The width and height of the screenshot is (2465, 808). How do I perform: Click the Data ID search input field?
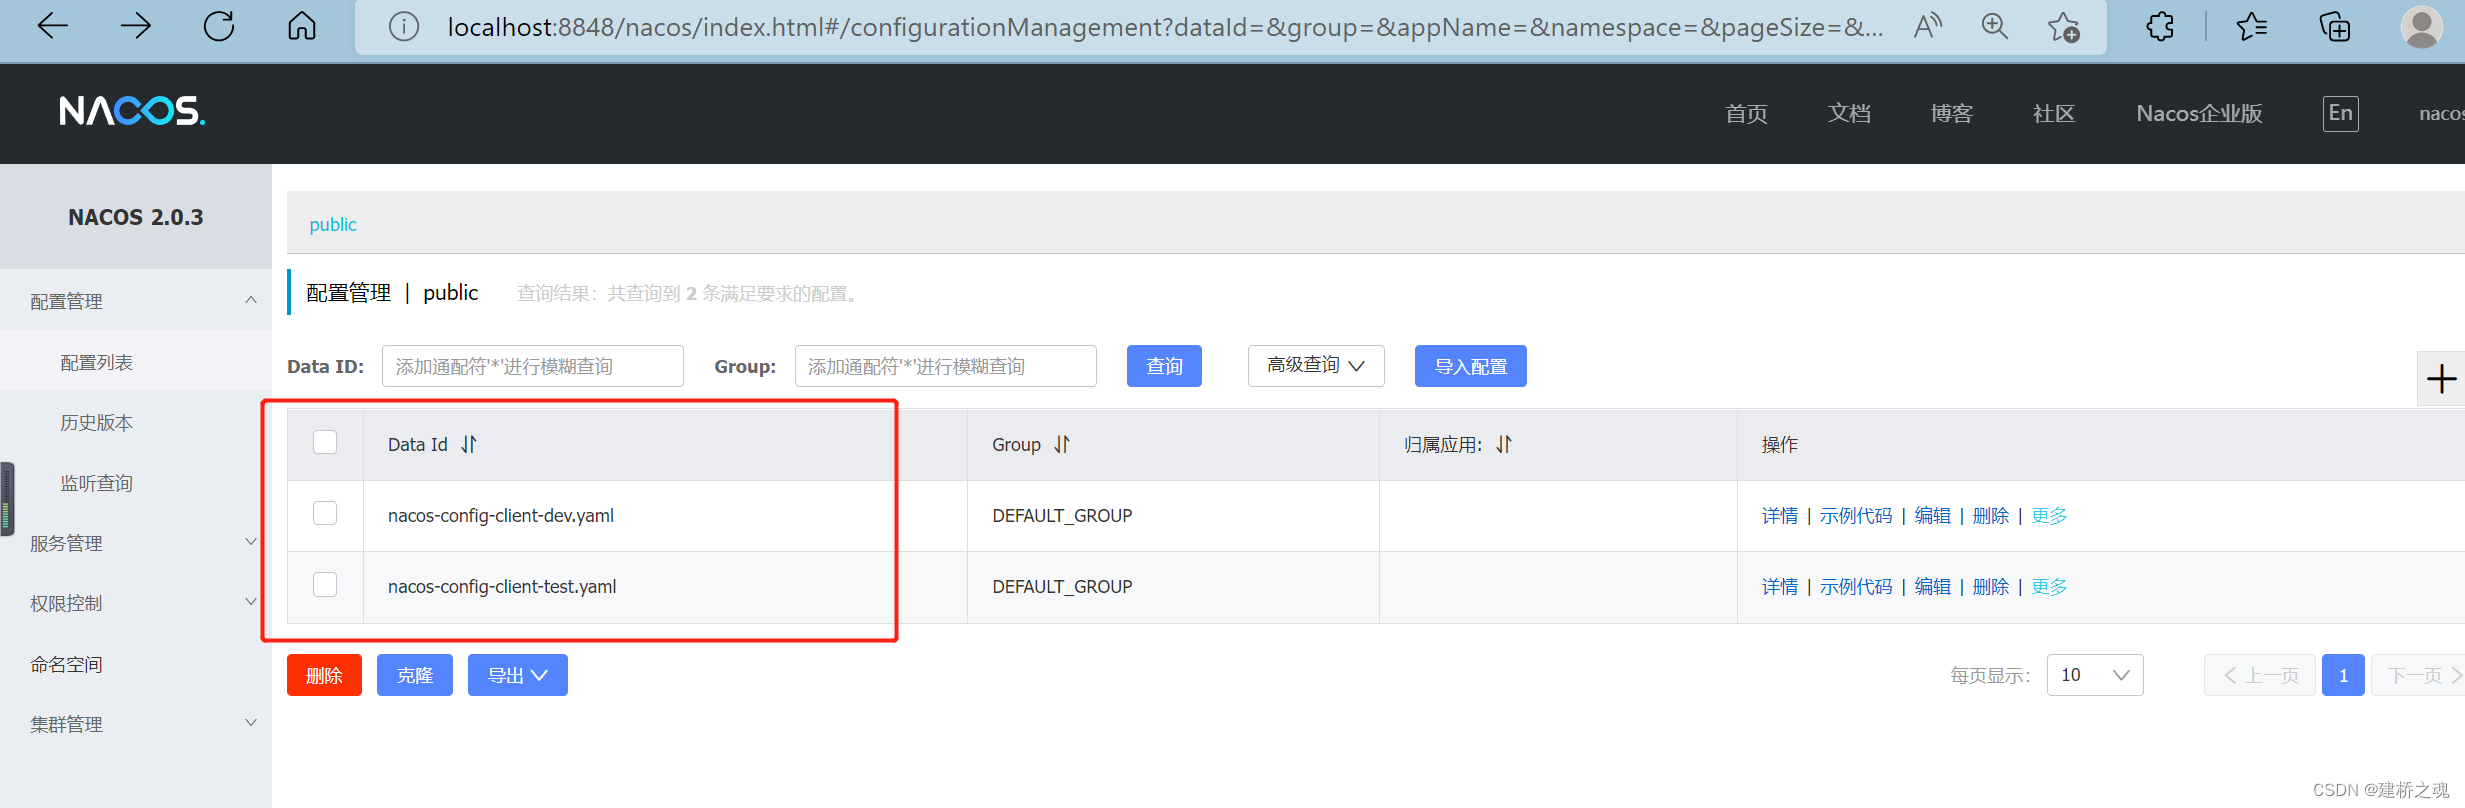[532, 366]
